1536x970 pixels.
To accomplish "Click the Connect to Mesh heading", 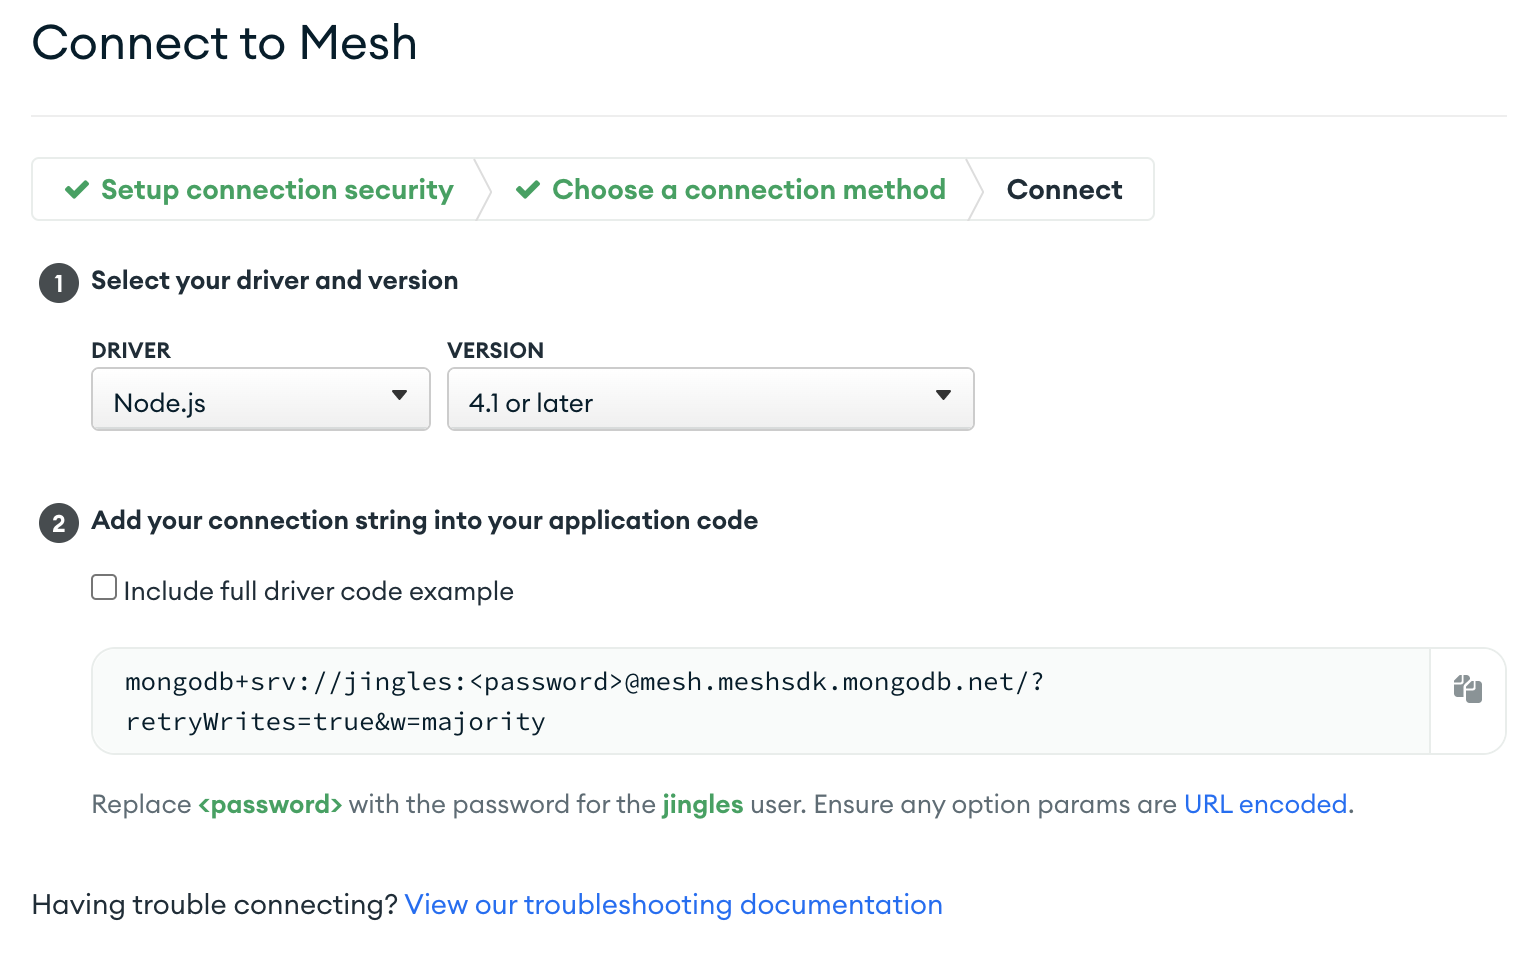I will (x=224, y=43).
